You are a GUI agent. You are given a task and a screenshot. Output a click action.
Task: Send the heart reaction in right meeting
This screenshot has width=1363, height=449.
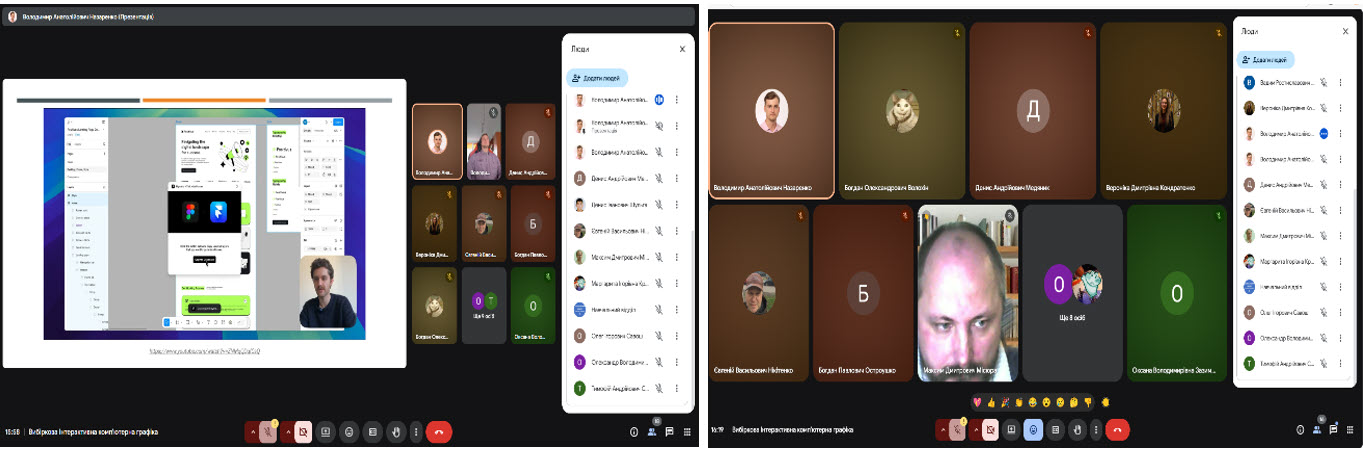coord(976,402)
